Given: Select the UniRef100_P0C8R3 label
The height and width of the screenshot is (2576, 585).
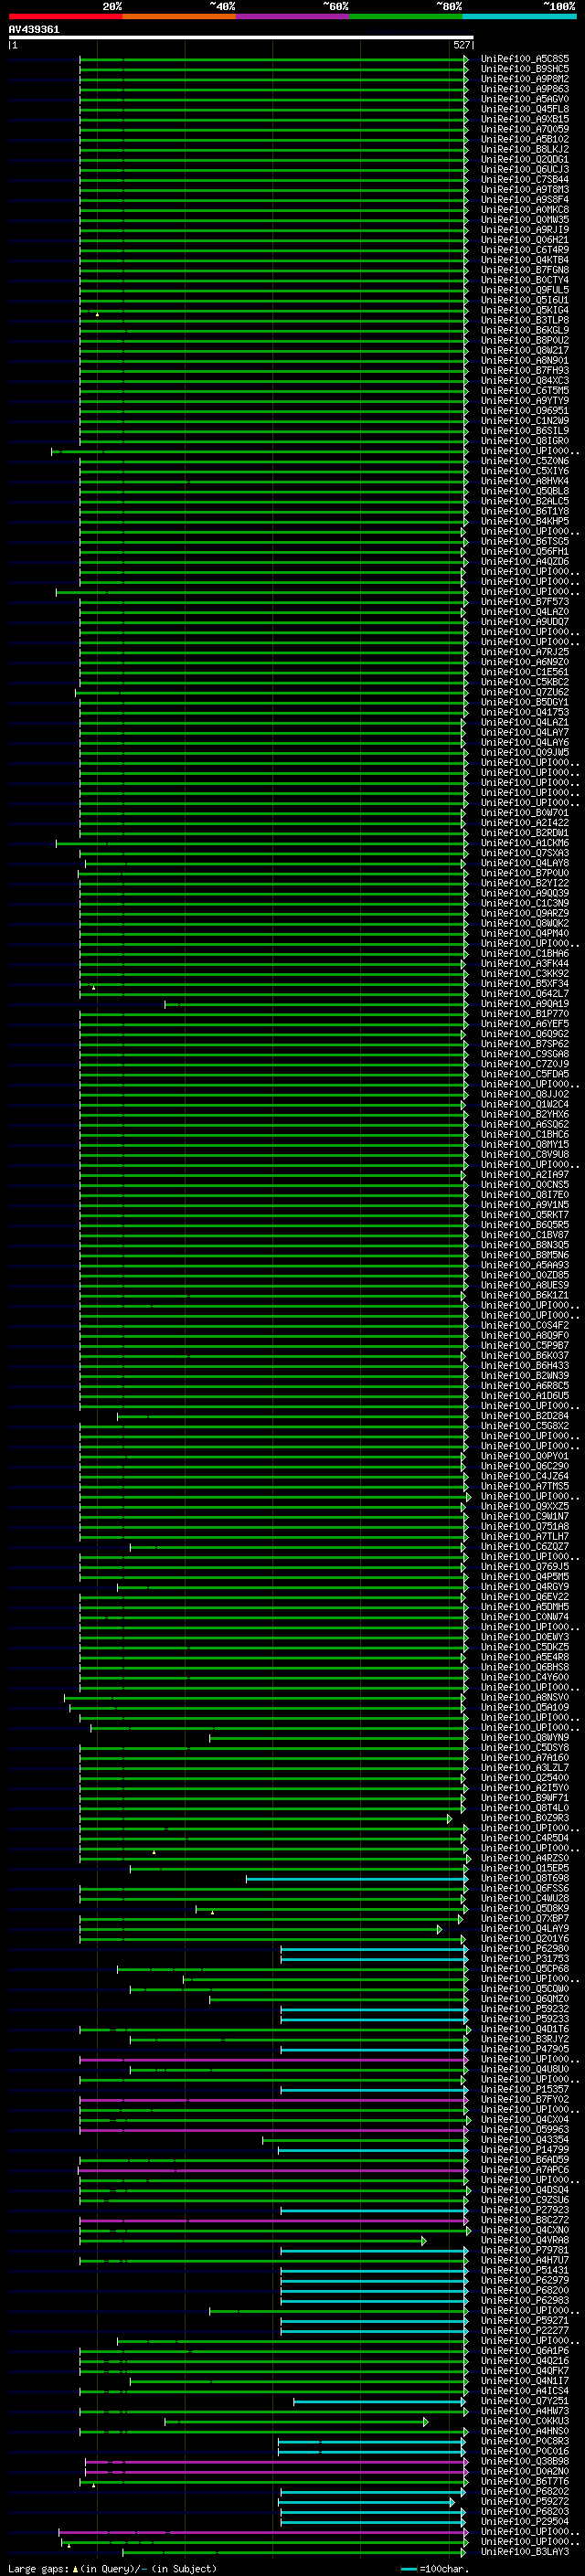Looking at the screenshot, I should coord(525,2441).
